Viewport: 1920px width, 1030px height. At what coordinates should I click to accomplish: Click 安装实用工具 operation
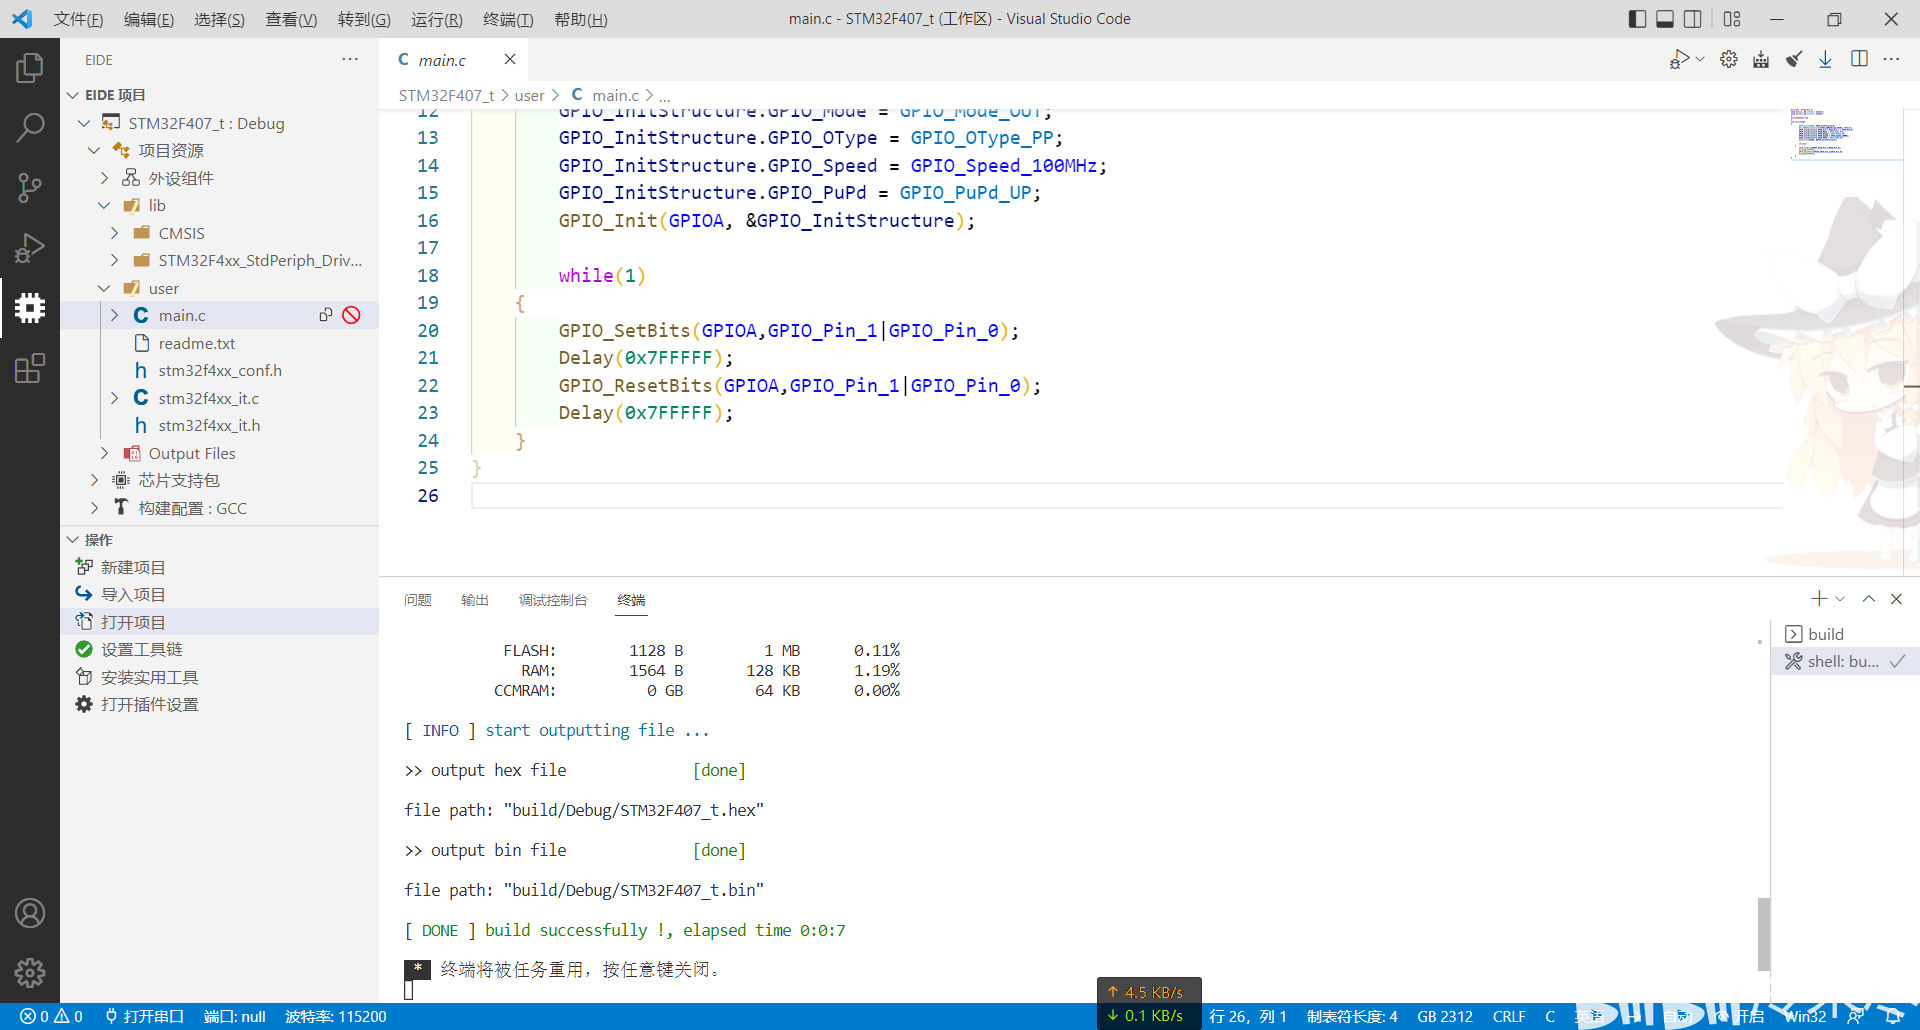(x=219, y=677)
